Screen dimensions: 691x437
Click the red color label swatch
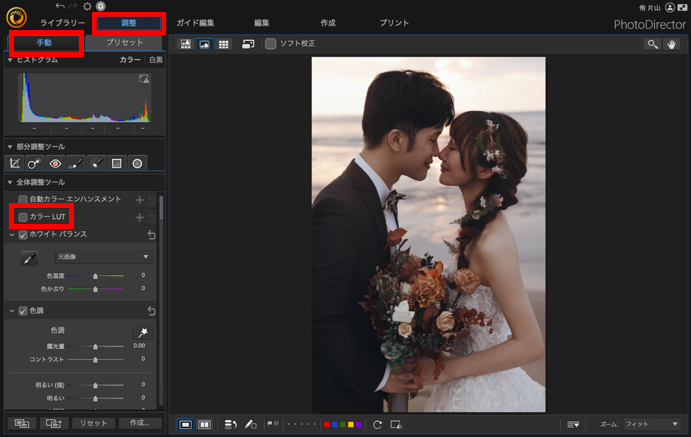coord(327,425)
